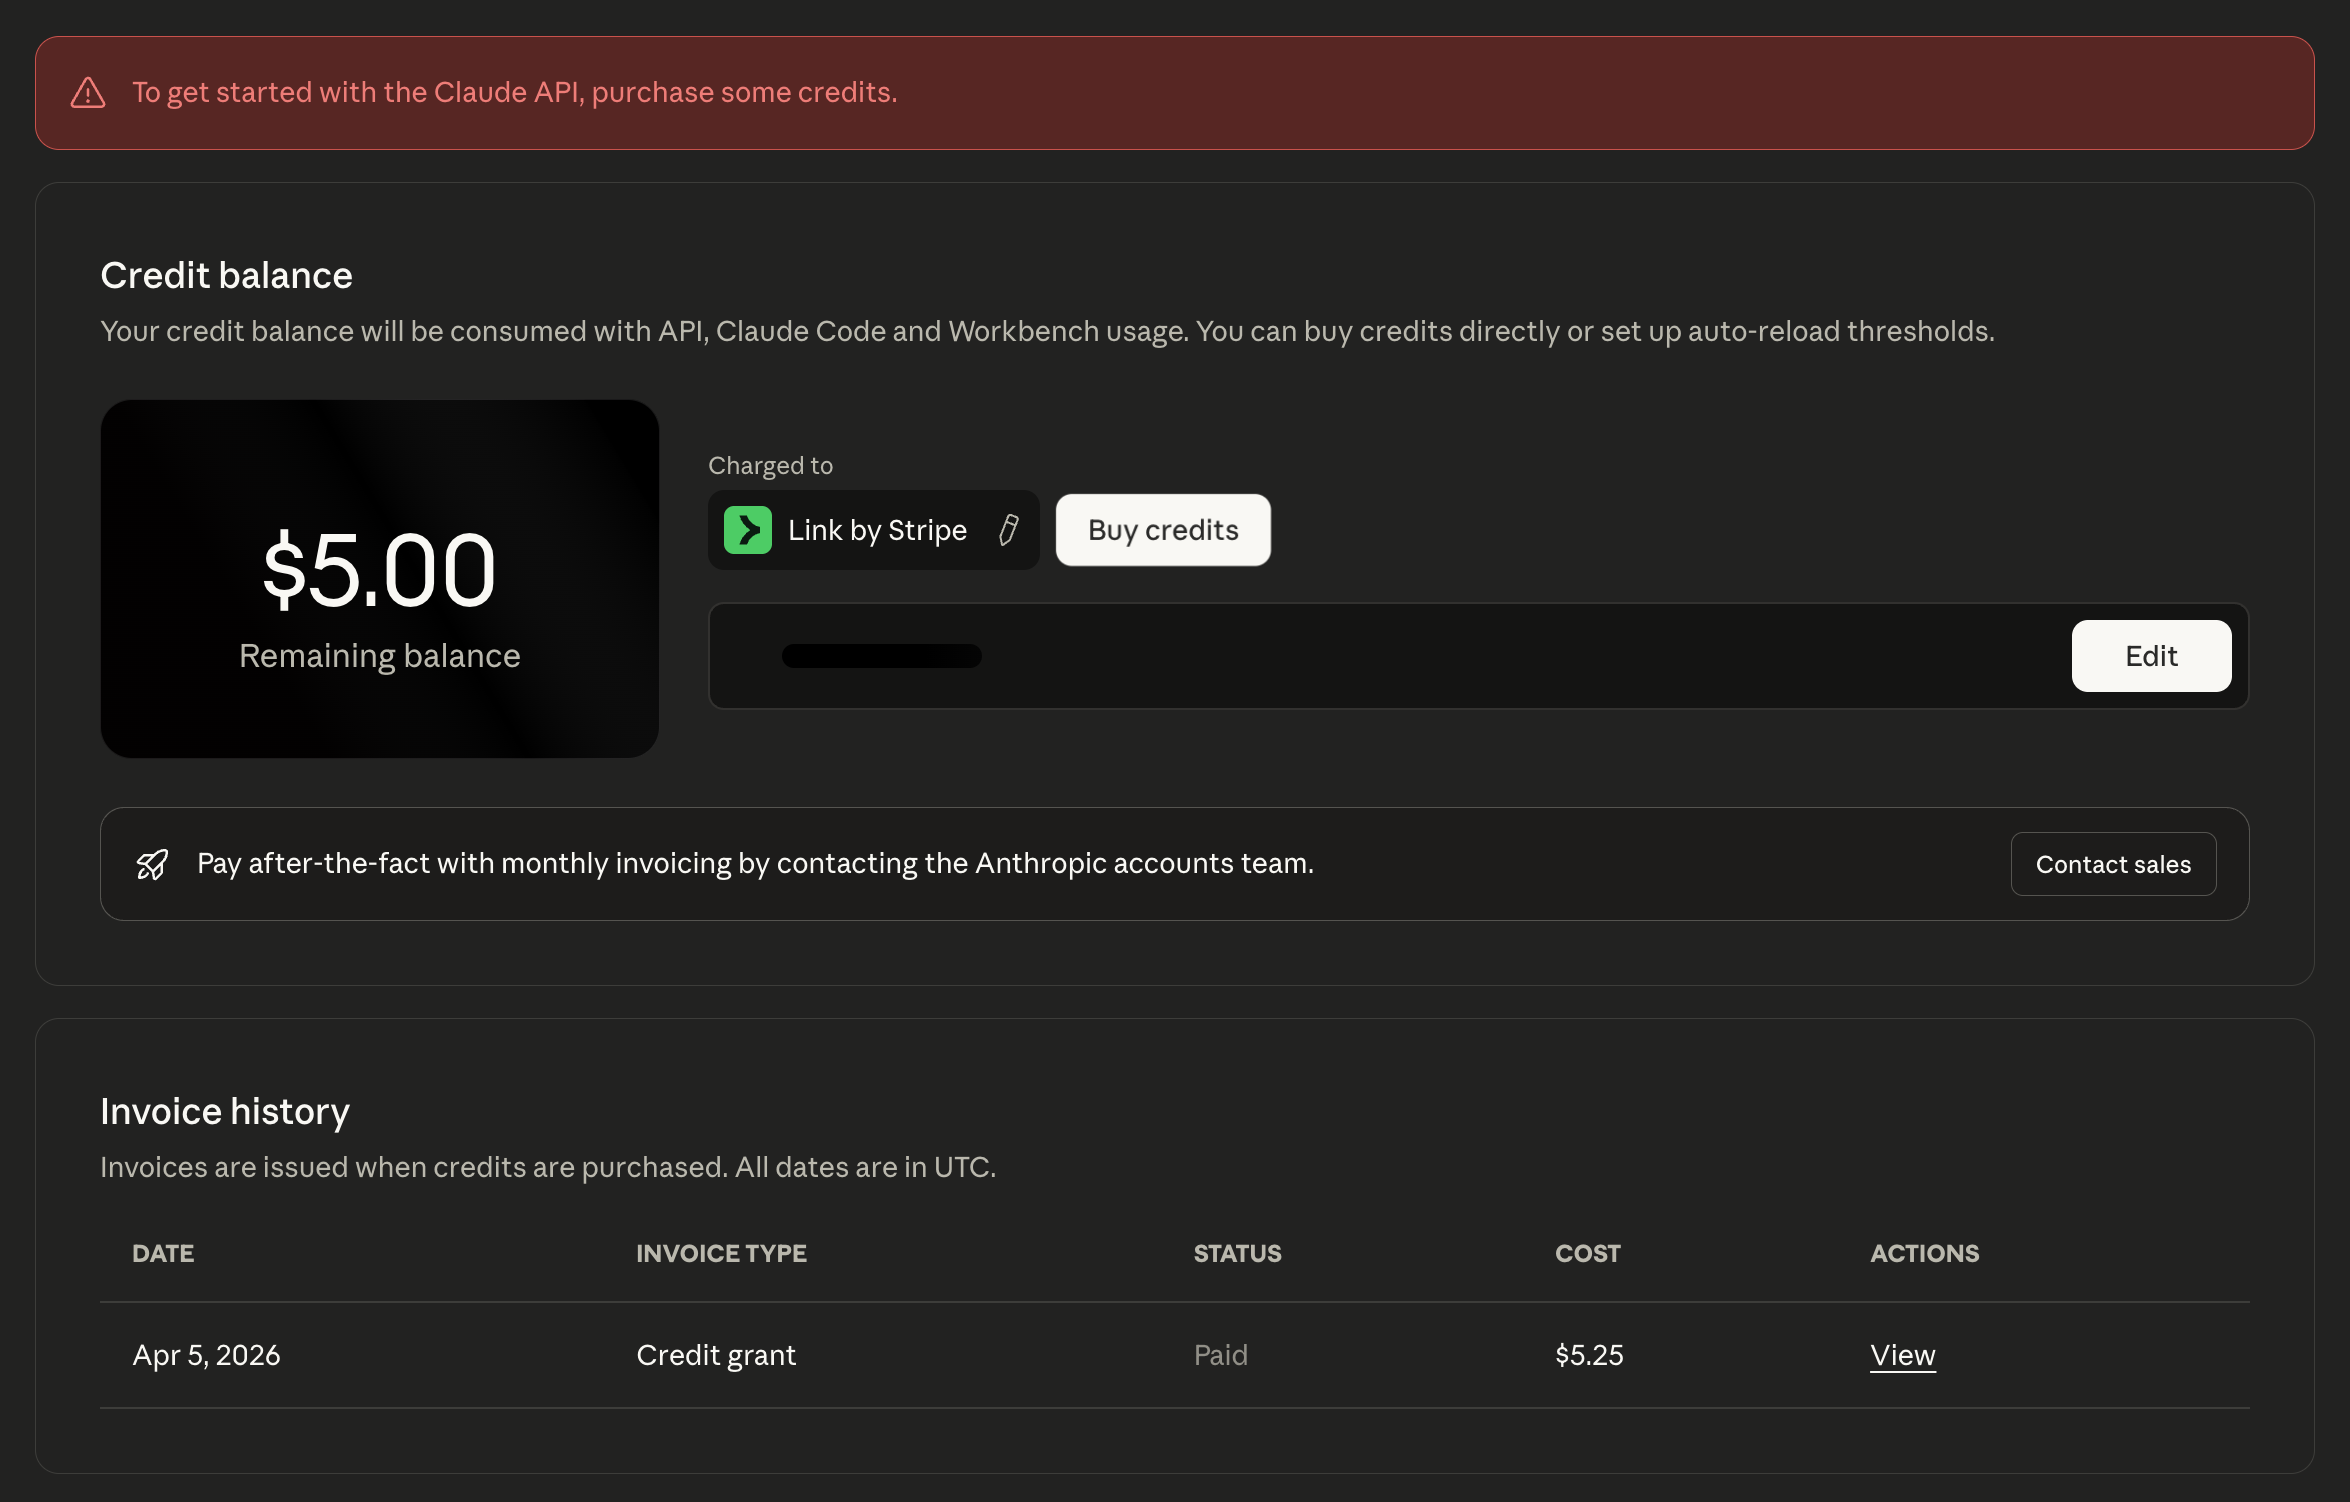The image size is (2350, 1502).
Task: Click the STATUS column header
Action: pos(1237,1253)
